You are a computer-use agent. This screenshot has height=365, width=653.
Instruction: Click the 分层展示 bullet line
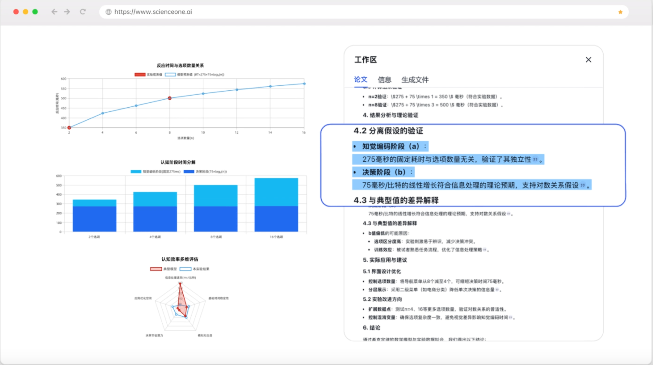coord(435,290)
